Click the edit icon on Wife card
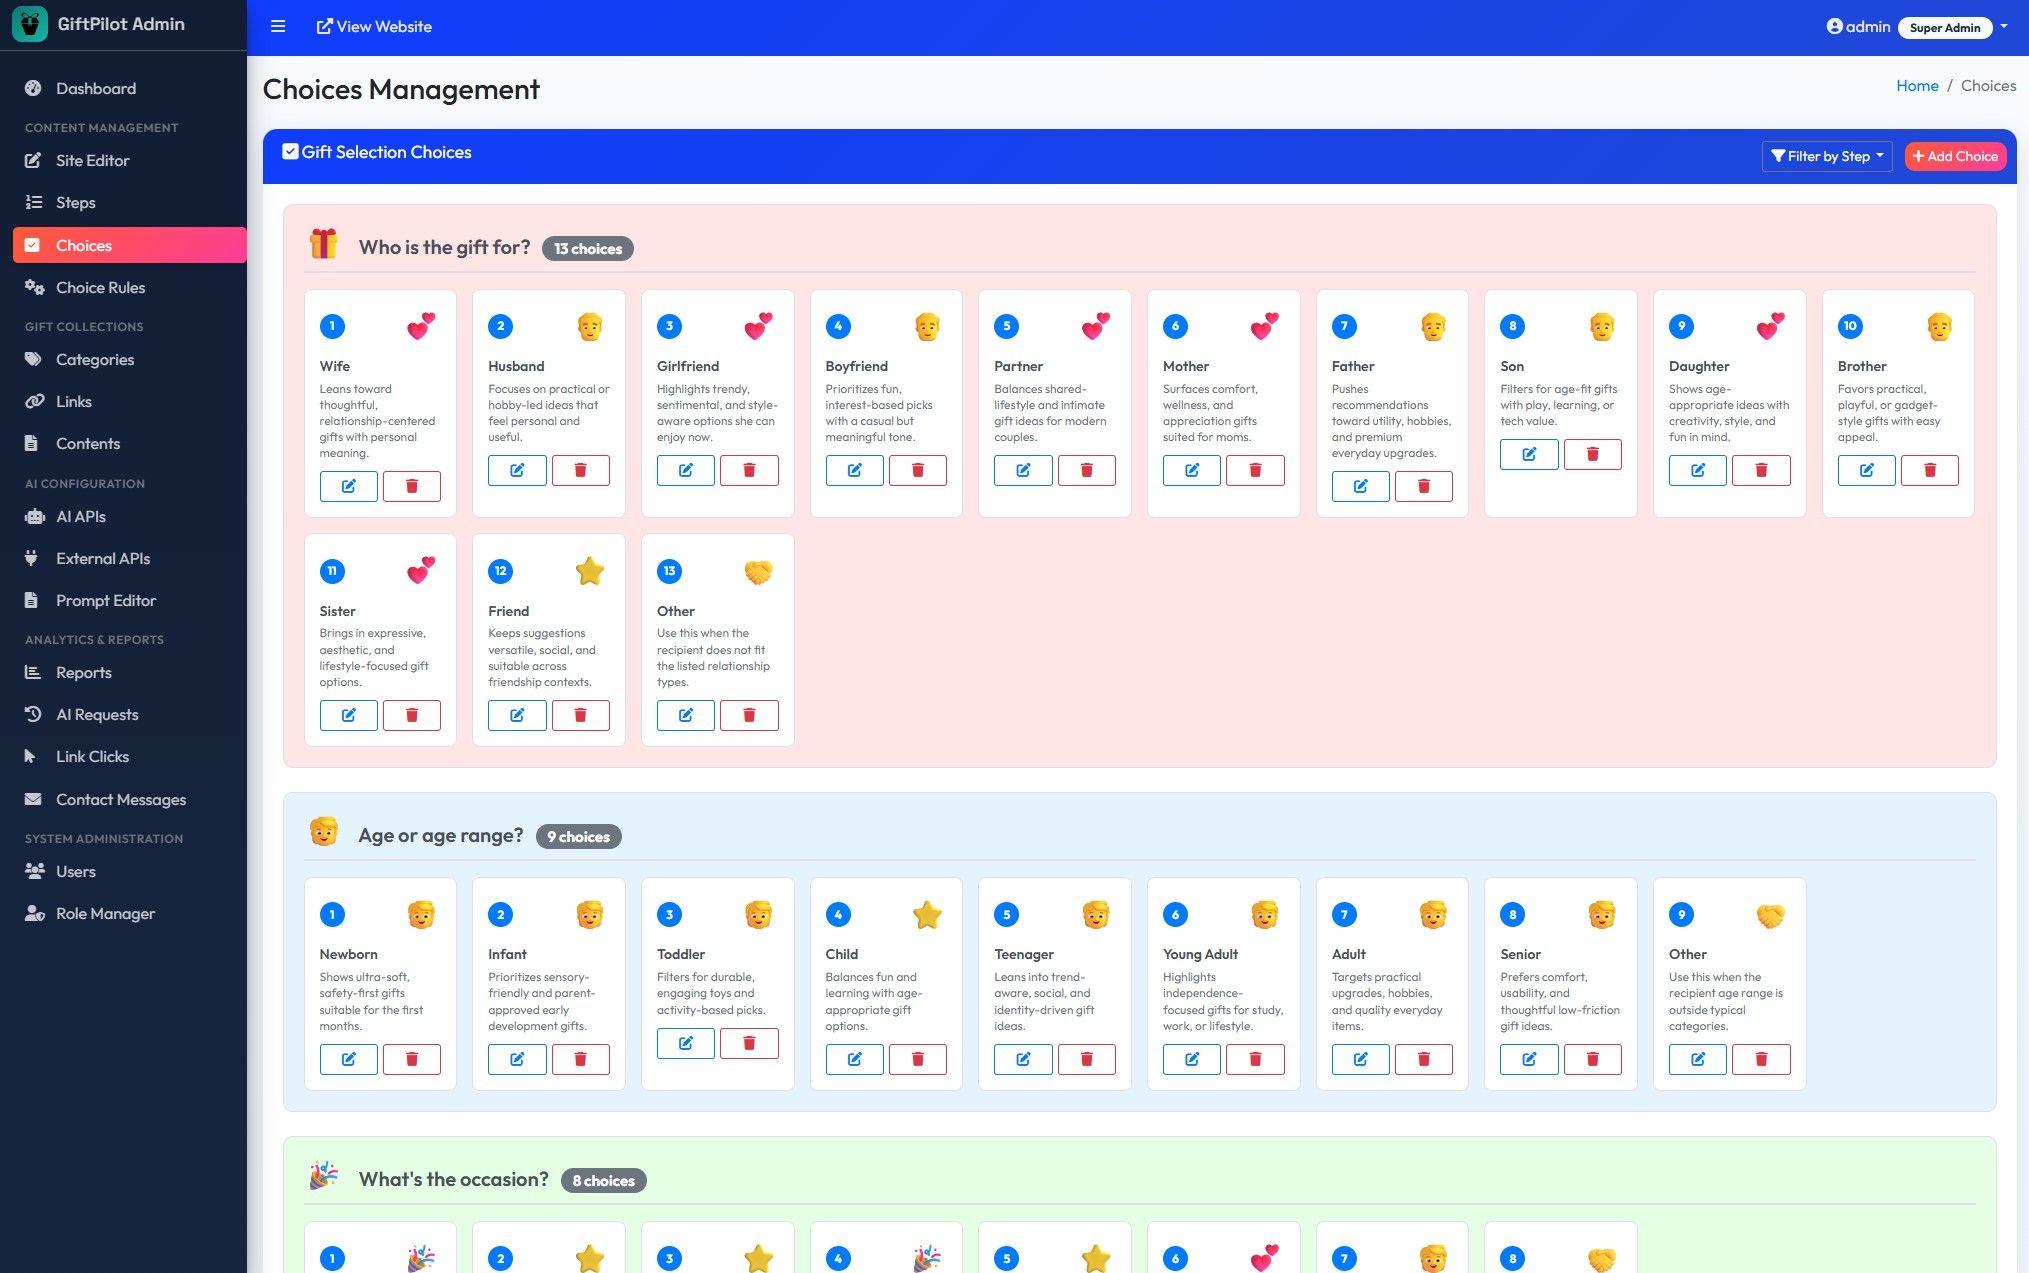The width and height of the screenshot is (2029, 1273). (348, 486)
